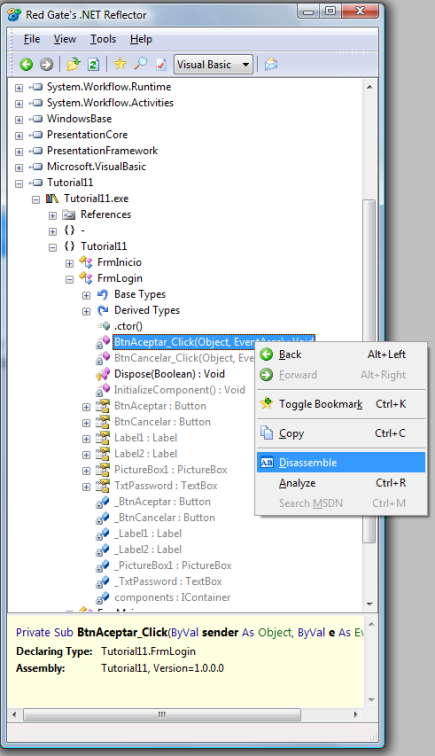435x756 pixels.
Task: Click the FrmLogin class icon
Action: click(86, 278)
